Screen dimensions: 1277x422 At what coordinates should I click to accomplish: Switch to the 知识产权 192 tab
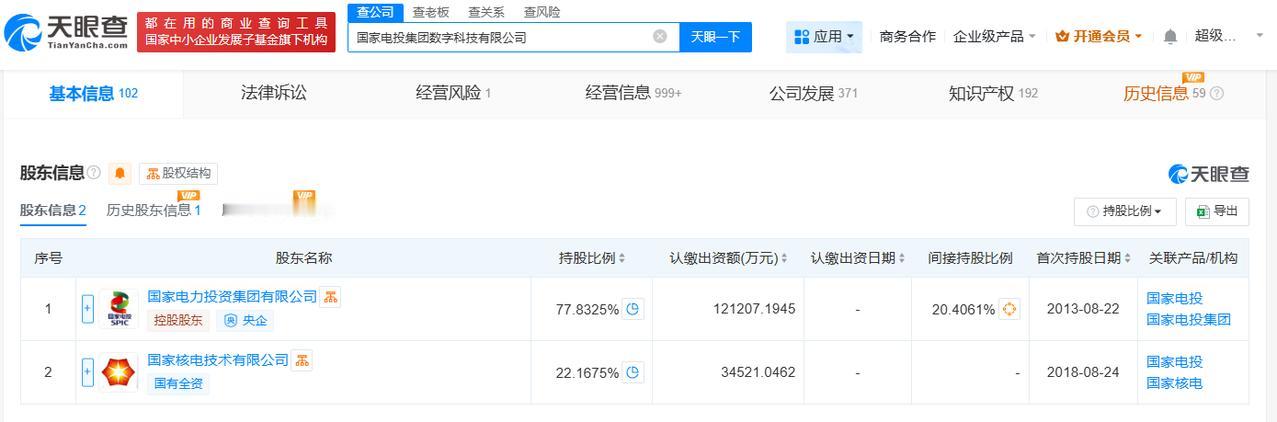[993, 94]
